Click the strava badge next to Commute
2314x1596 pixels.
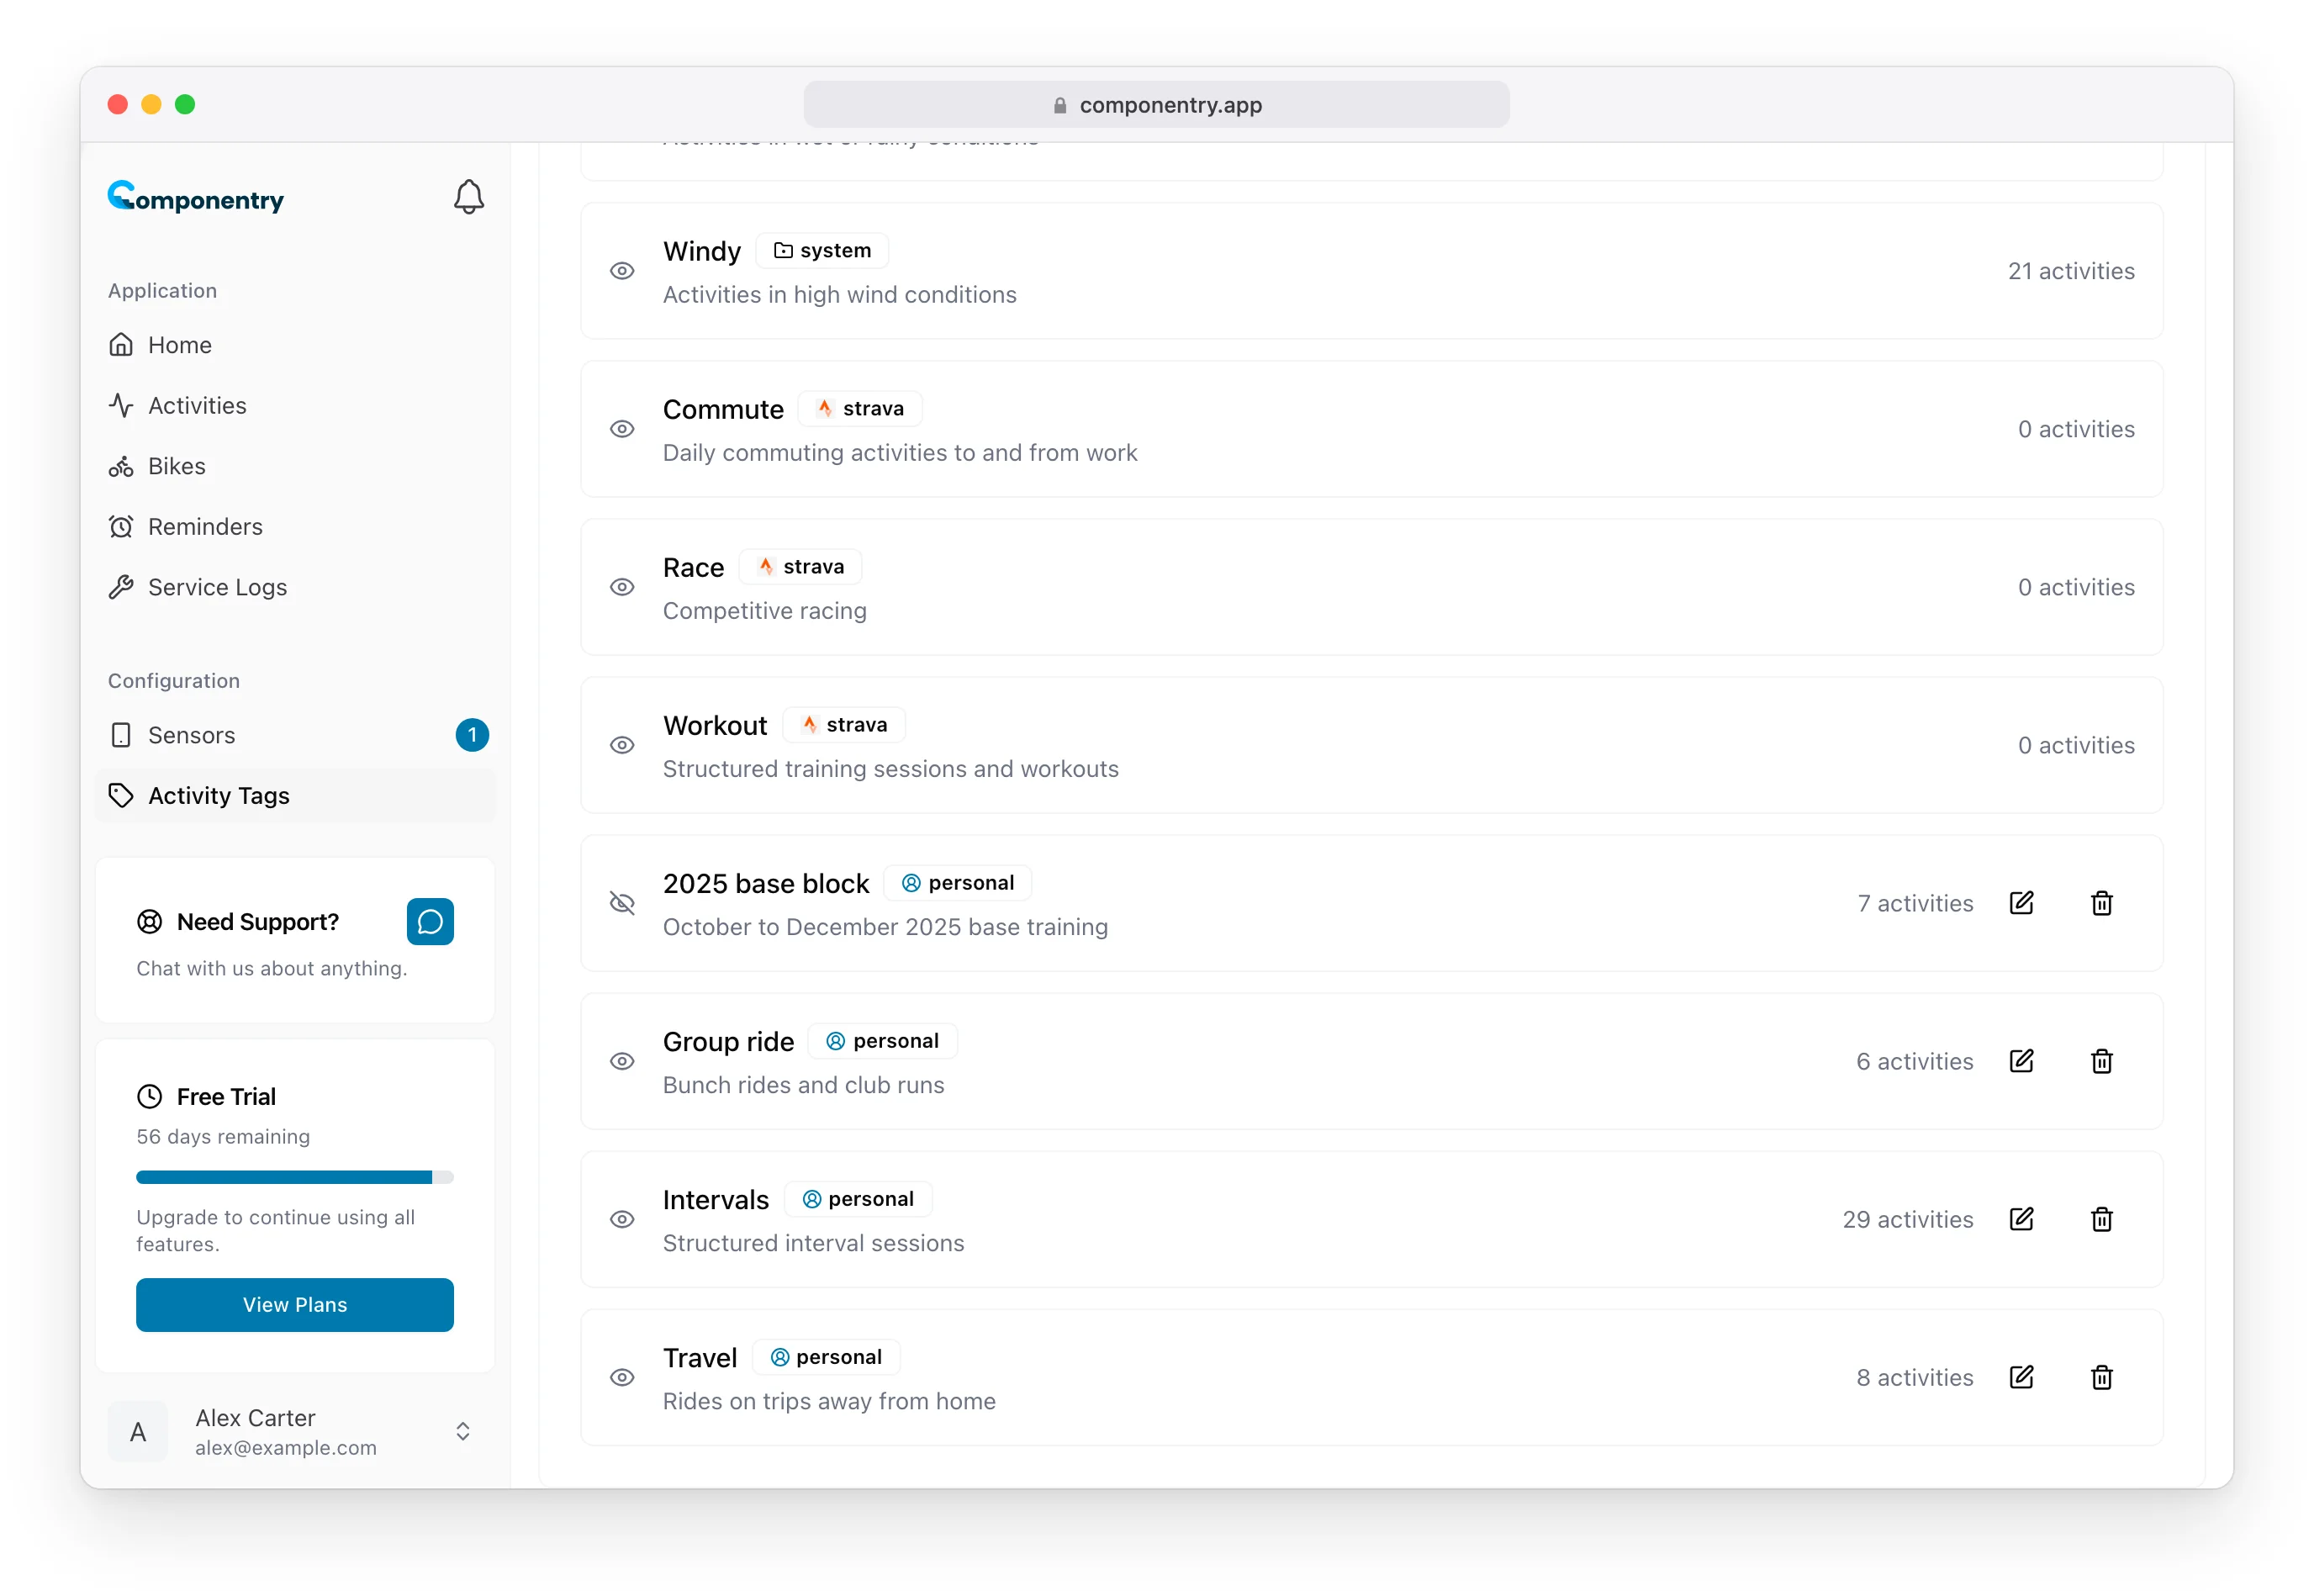point(860,408)
